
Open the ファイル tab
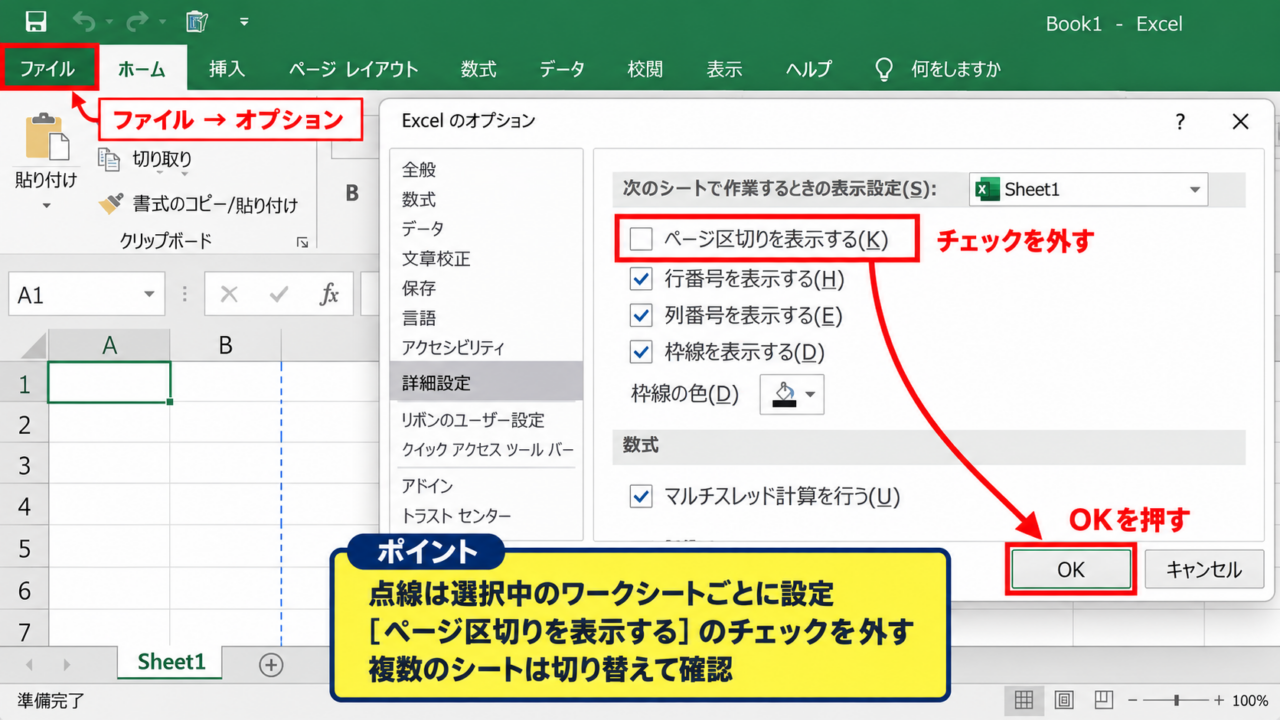(x=48, y=69)
